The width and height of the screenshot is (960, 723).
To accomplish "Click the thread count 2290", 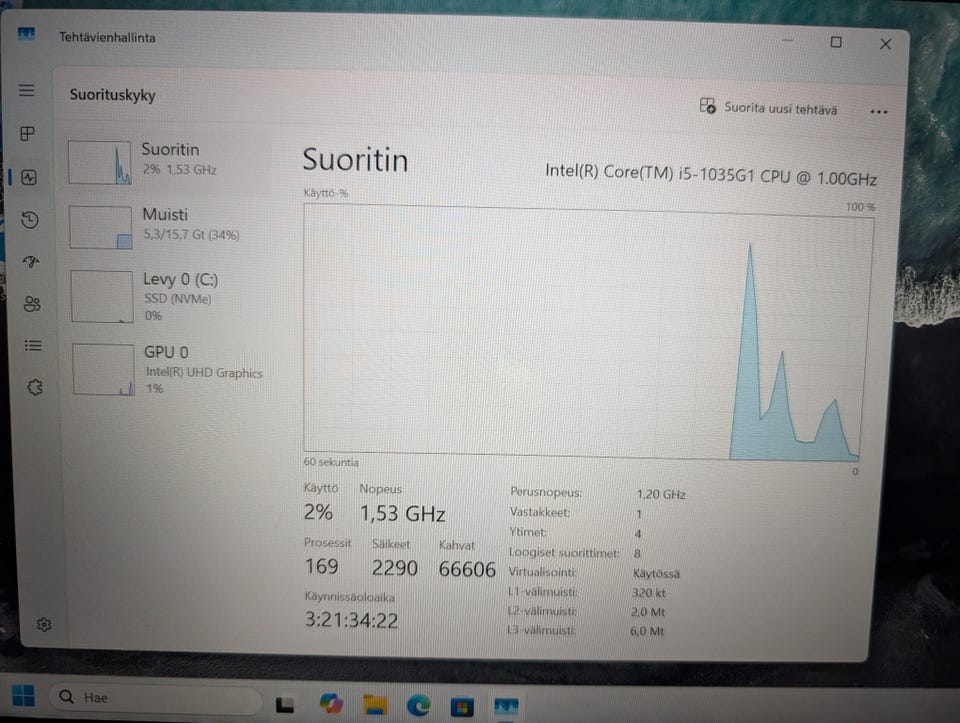I will point(395,568).
